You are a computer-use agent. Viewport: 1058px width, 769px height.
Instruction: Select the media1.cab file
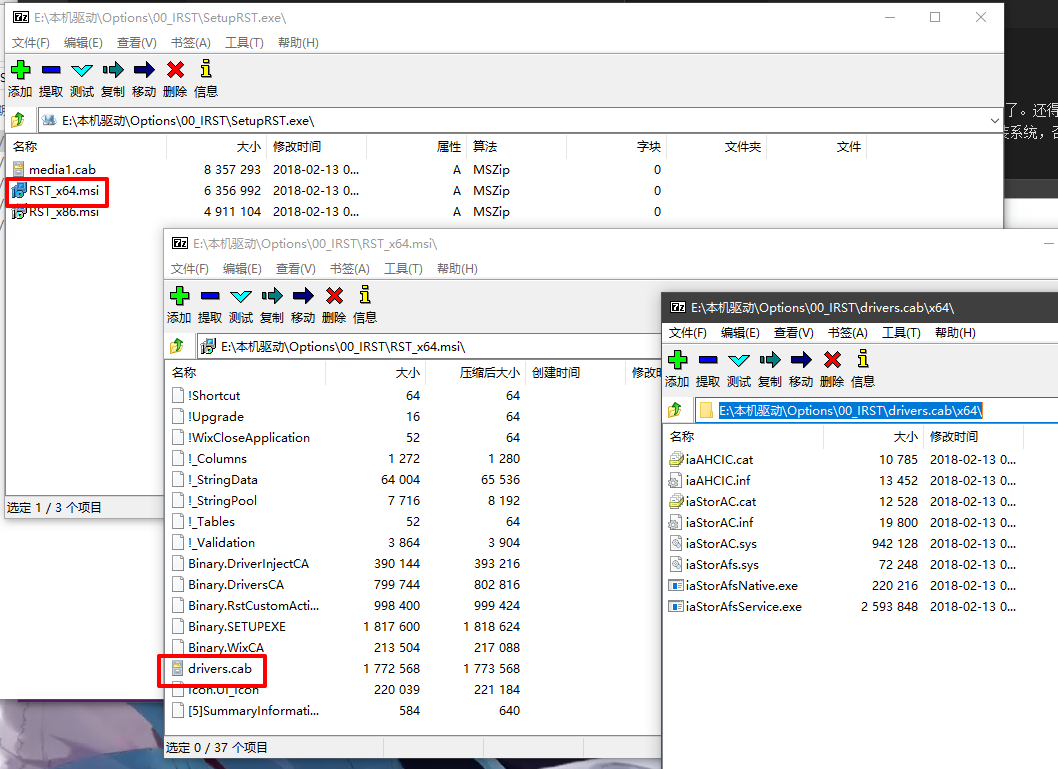pos(62,169)
